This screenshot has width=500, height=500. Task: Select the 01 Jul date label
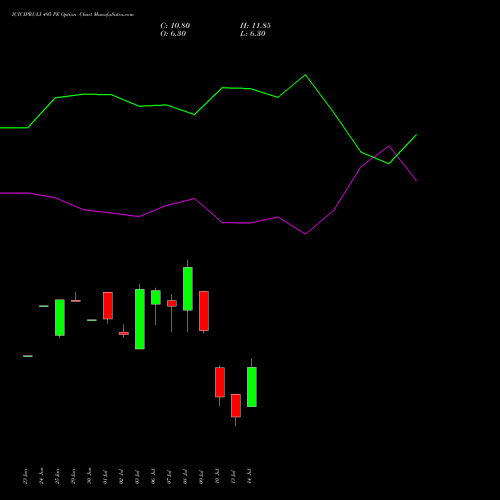coord(105,477)
